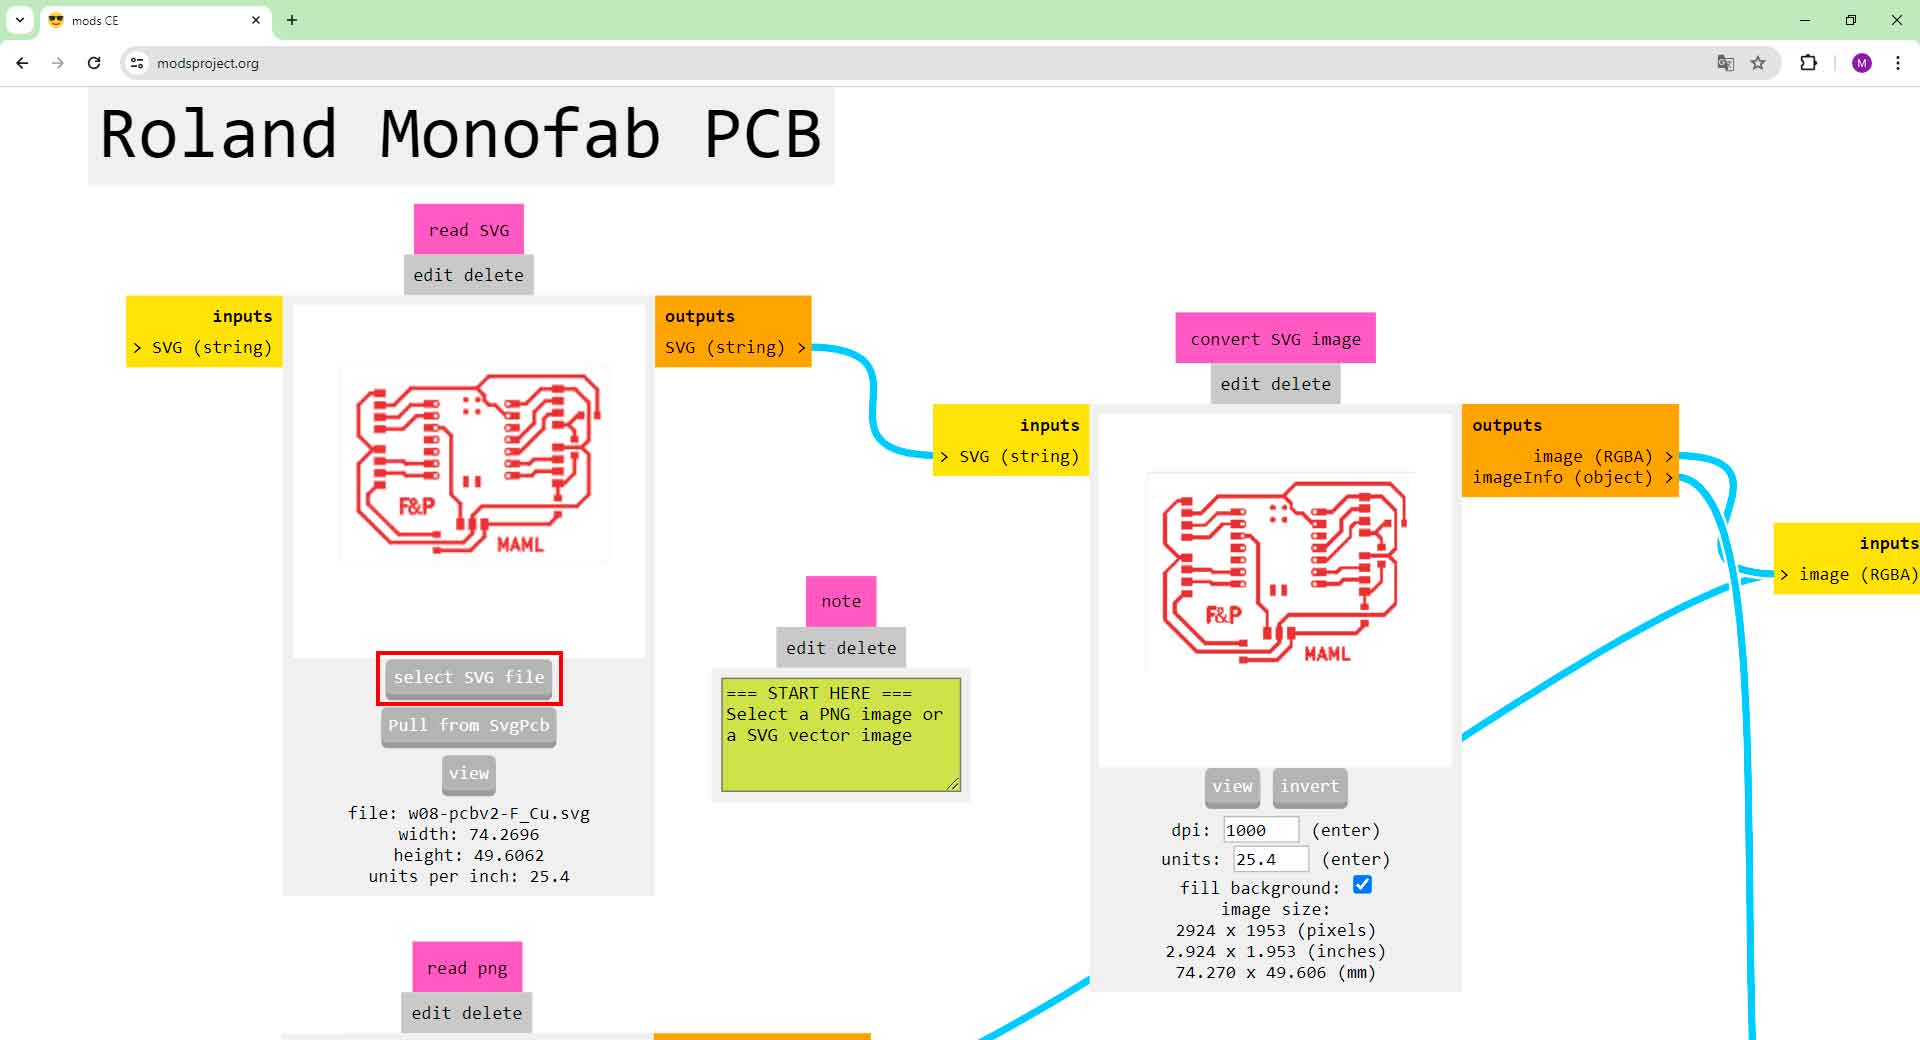View site information icon in address bar
Viewport: 1920px width, 1040px height.
point(137,63)
